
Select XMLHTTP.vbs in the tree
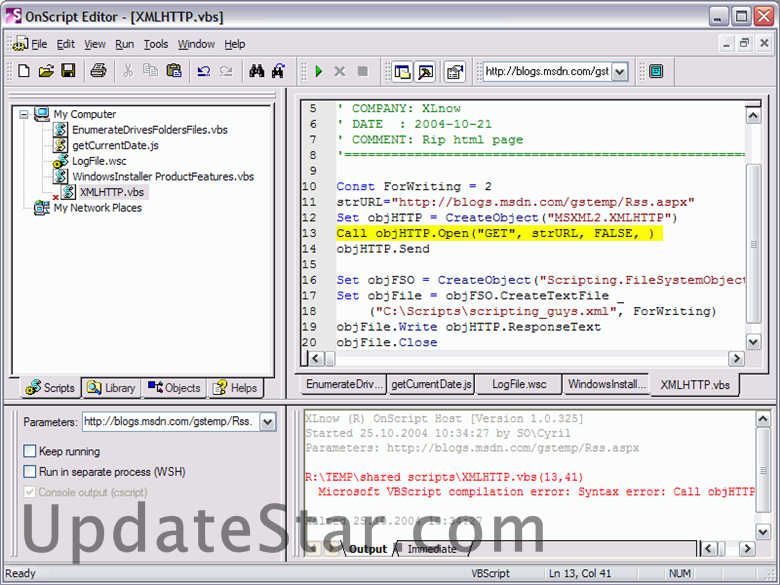(112, 192)
